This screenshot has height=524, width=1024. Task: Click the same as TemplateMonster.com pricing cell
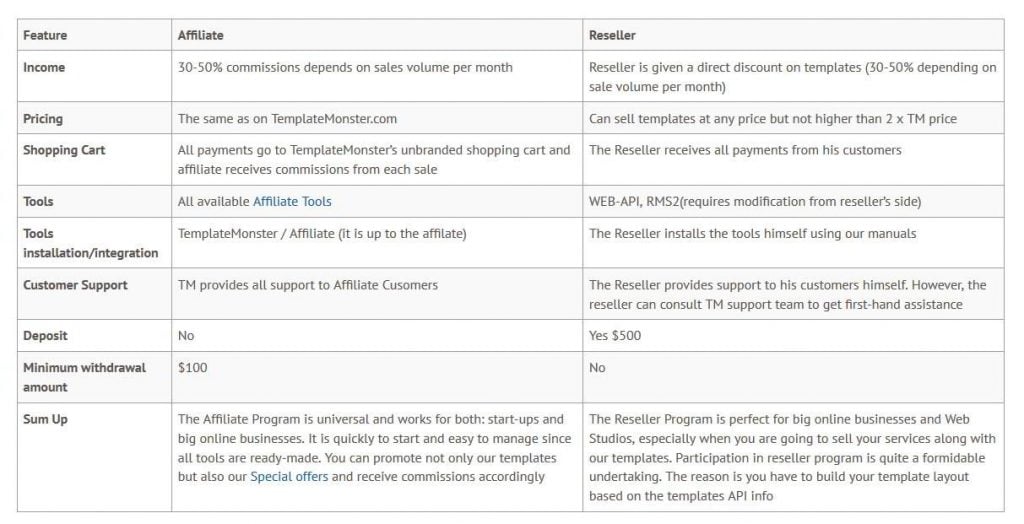tap(287, 119)
